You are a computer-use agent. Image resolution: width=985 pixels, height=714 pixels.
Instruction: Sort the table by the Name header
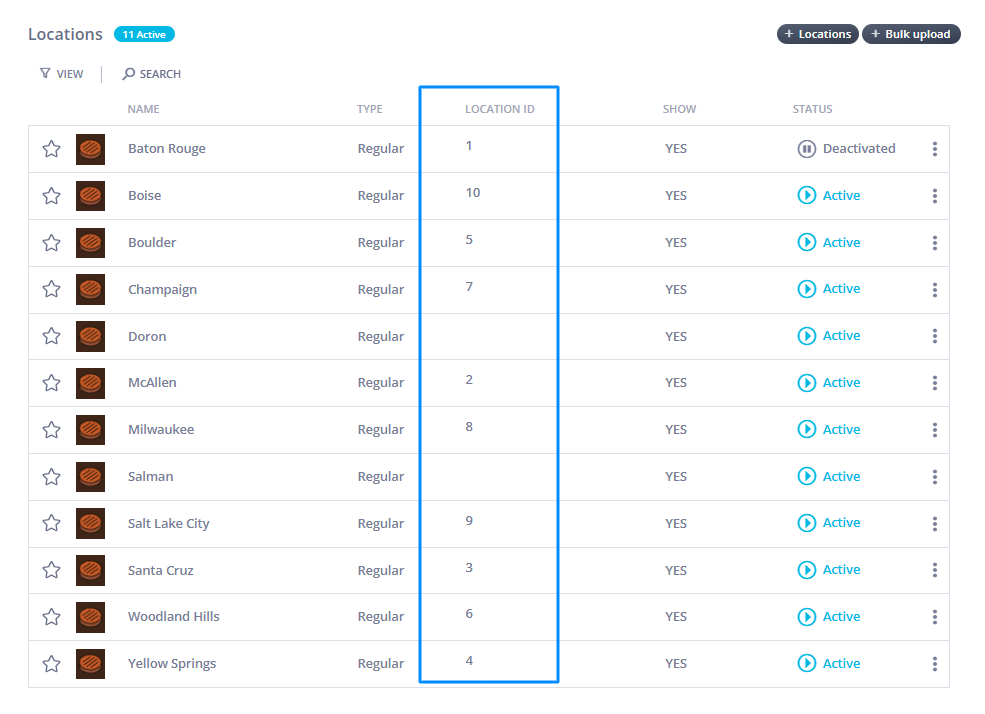click(143, 109)
